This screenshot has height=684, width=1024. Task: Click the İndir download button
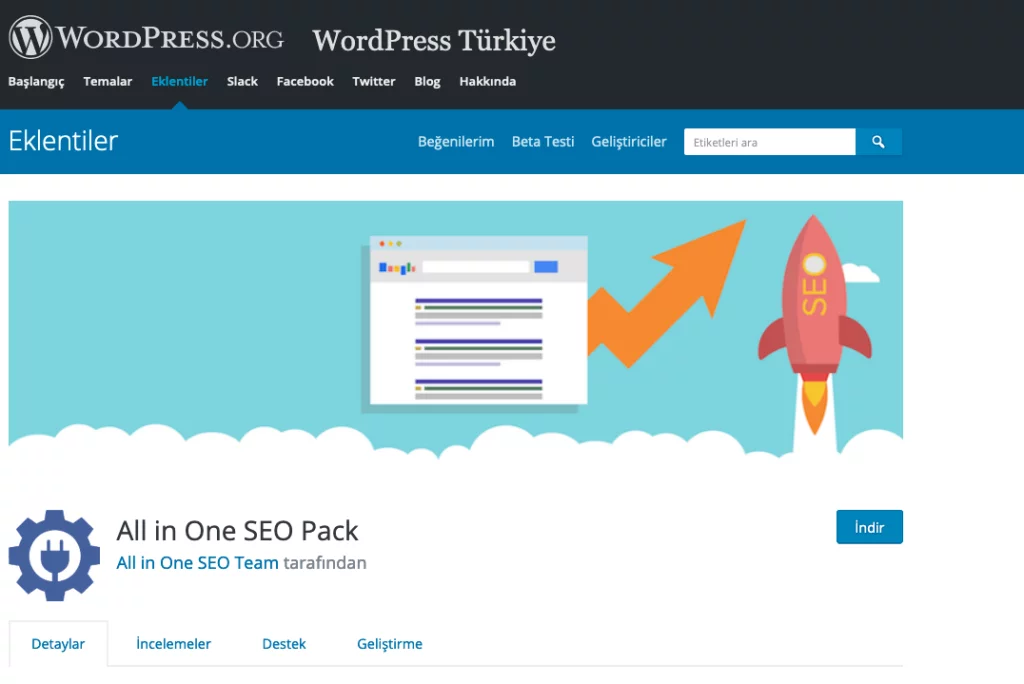(869, 527)
